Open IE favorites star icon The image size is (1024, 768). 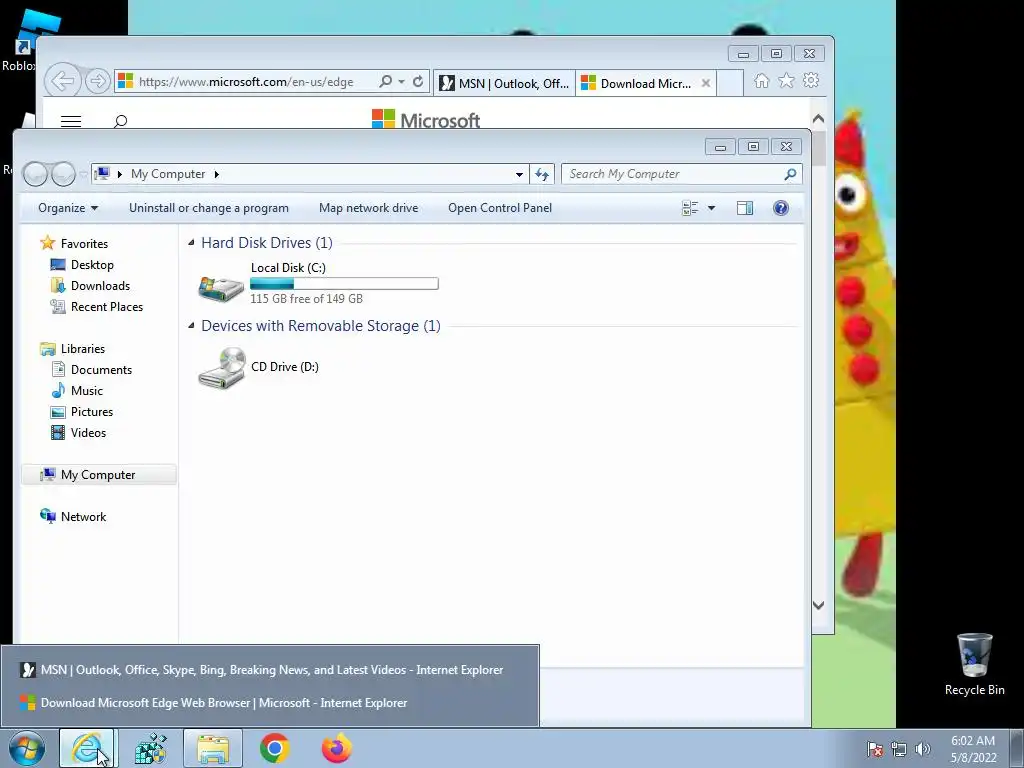(x=786, y=80)
